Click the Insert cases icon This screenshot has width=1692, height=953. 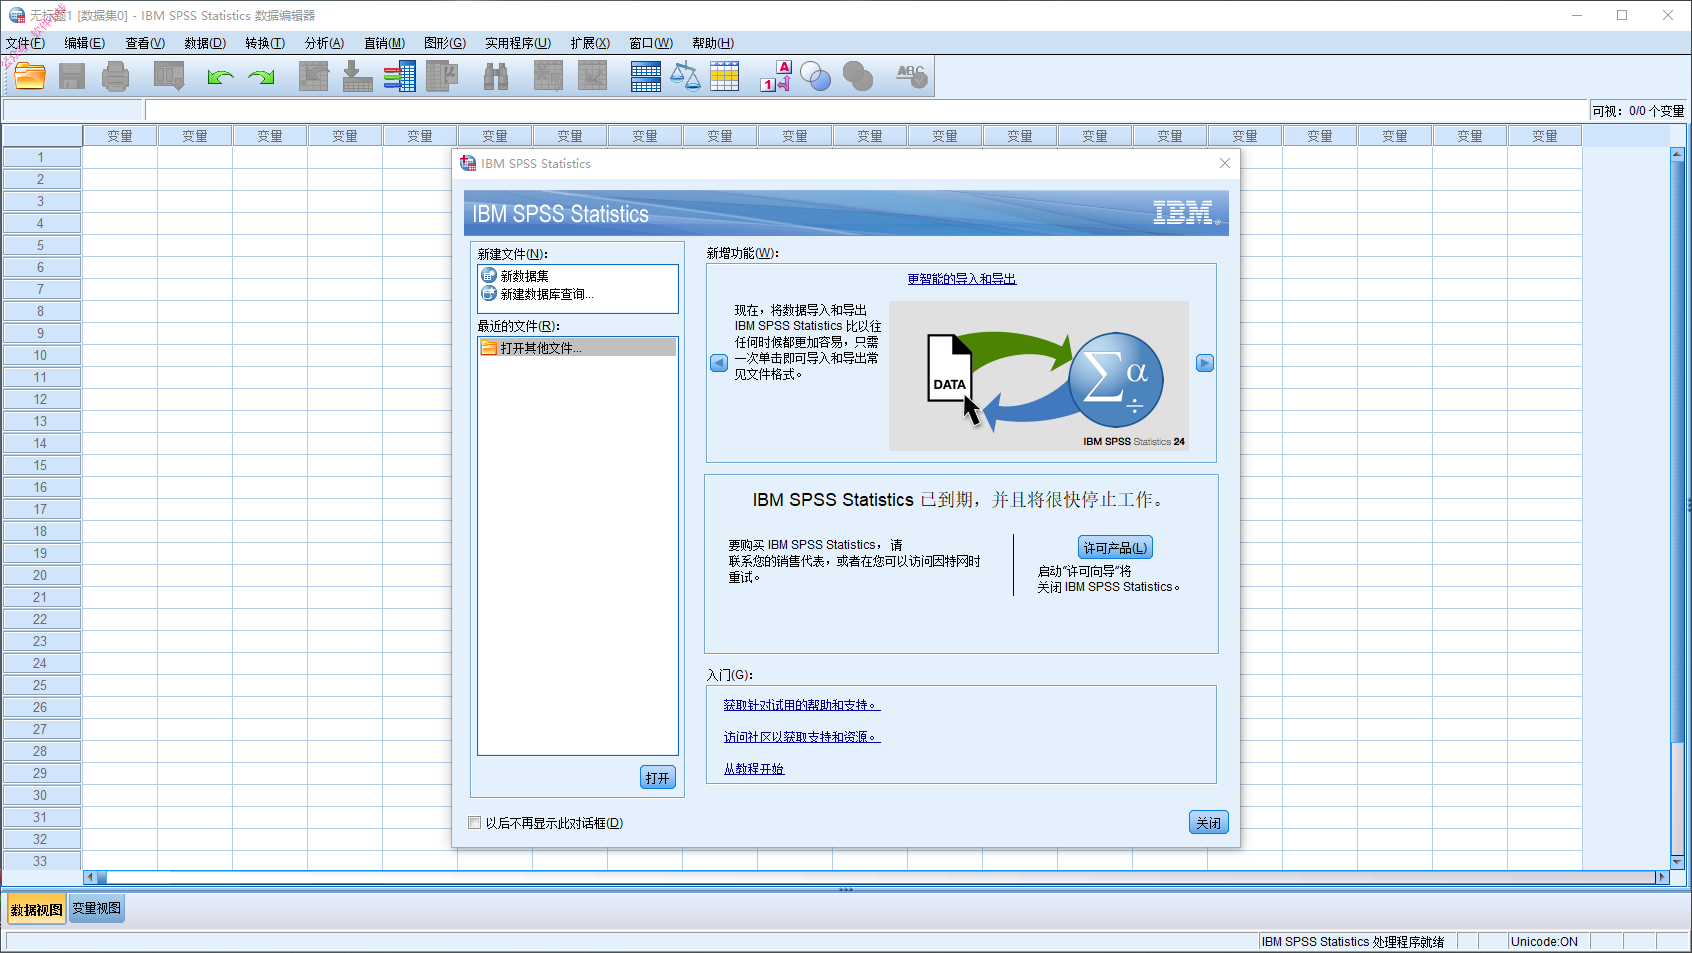(x=548, y=76)
